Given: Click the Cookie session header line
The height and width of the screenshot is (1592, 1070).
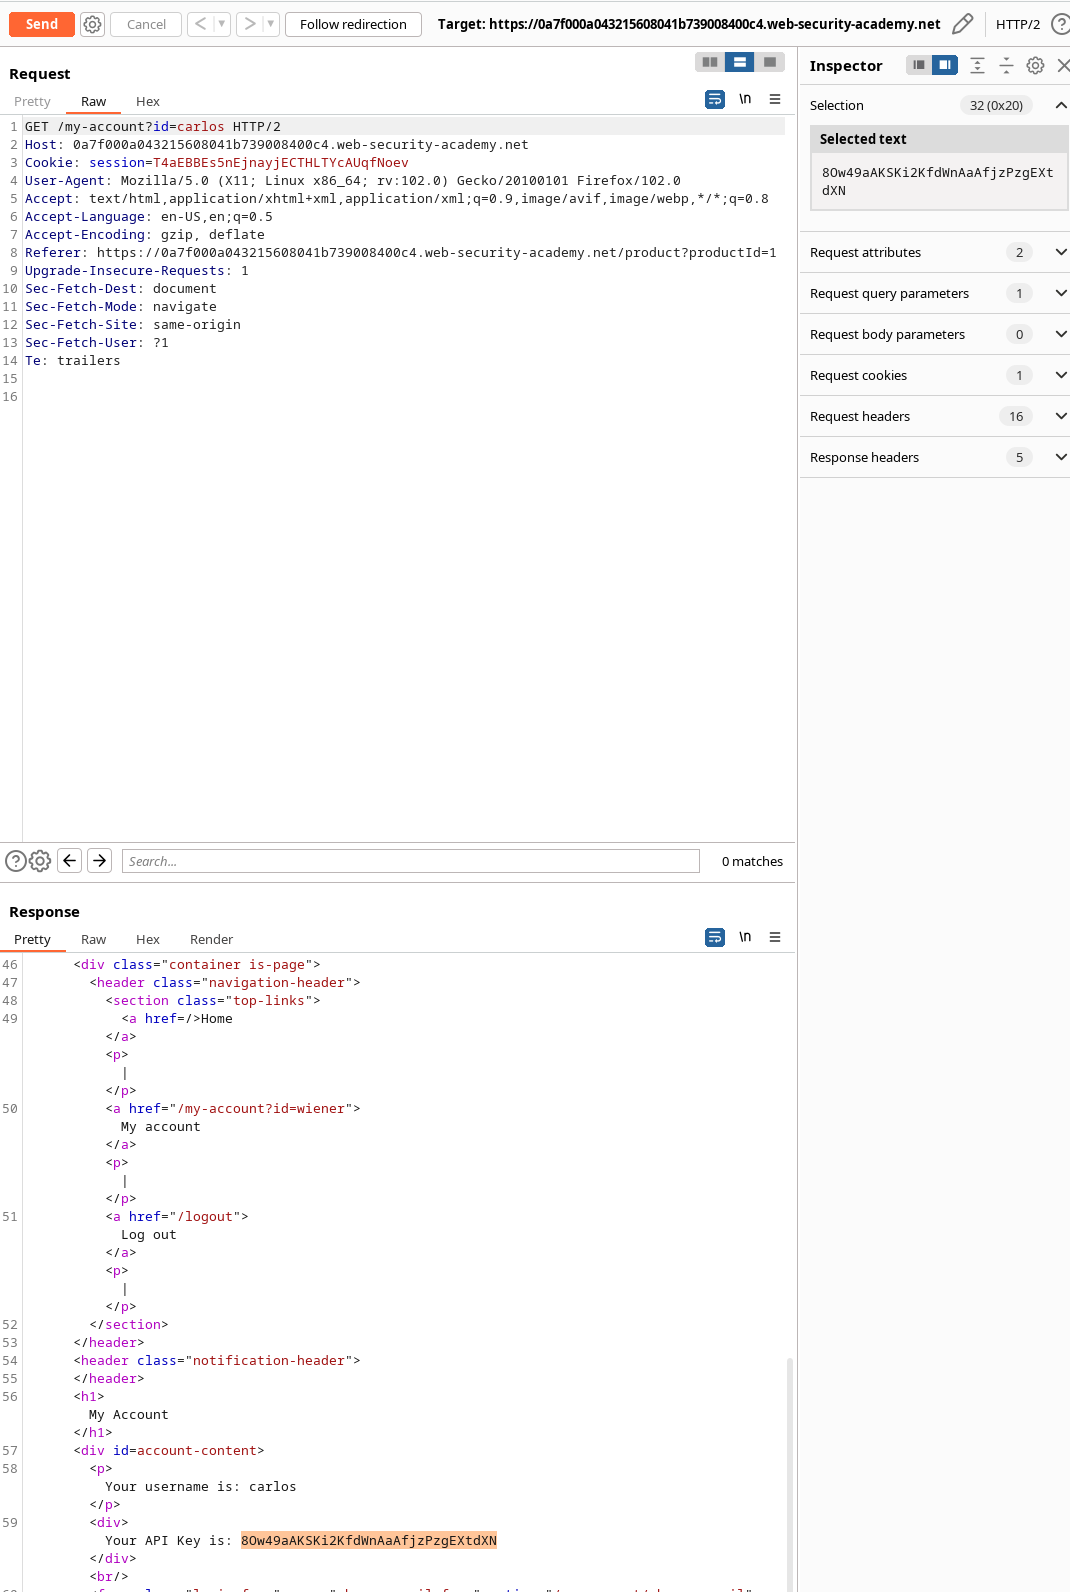Looking at the screenshot, I should (217, 163).
